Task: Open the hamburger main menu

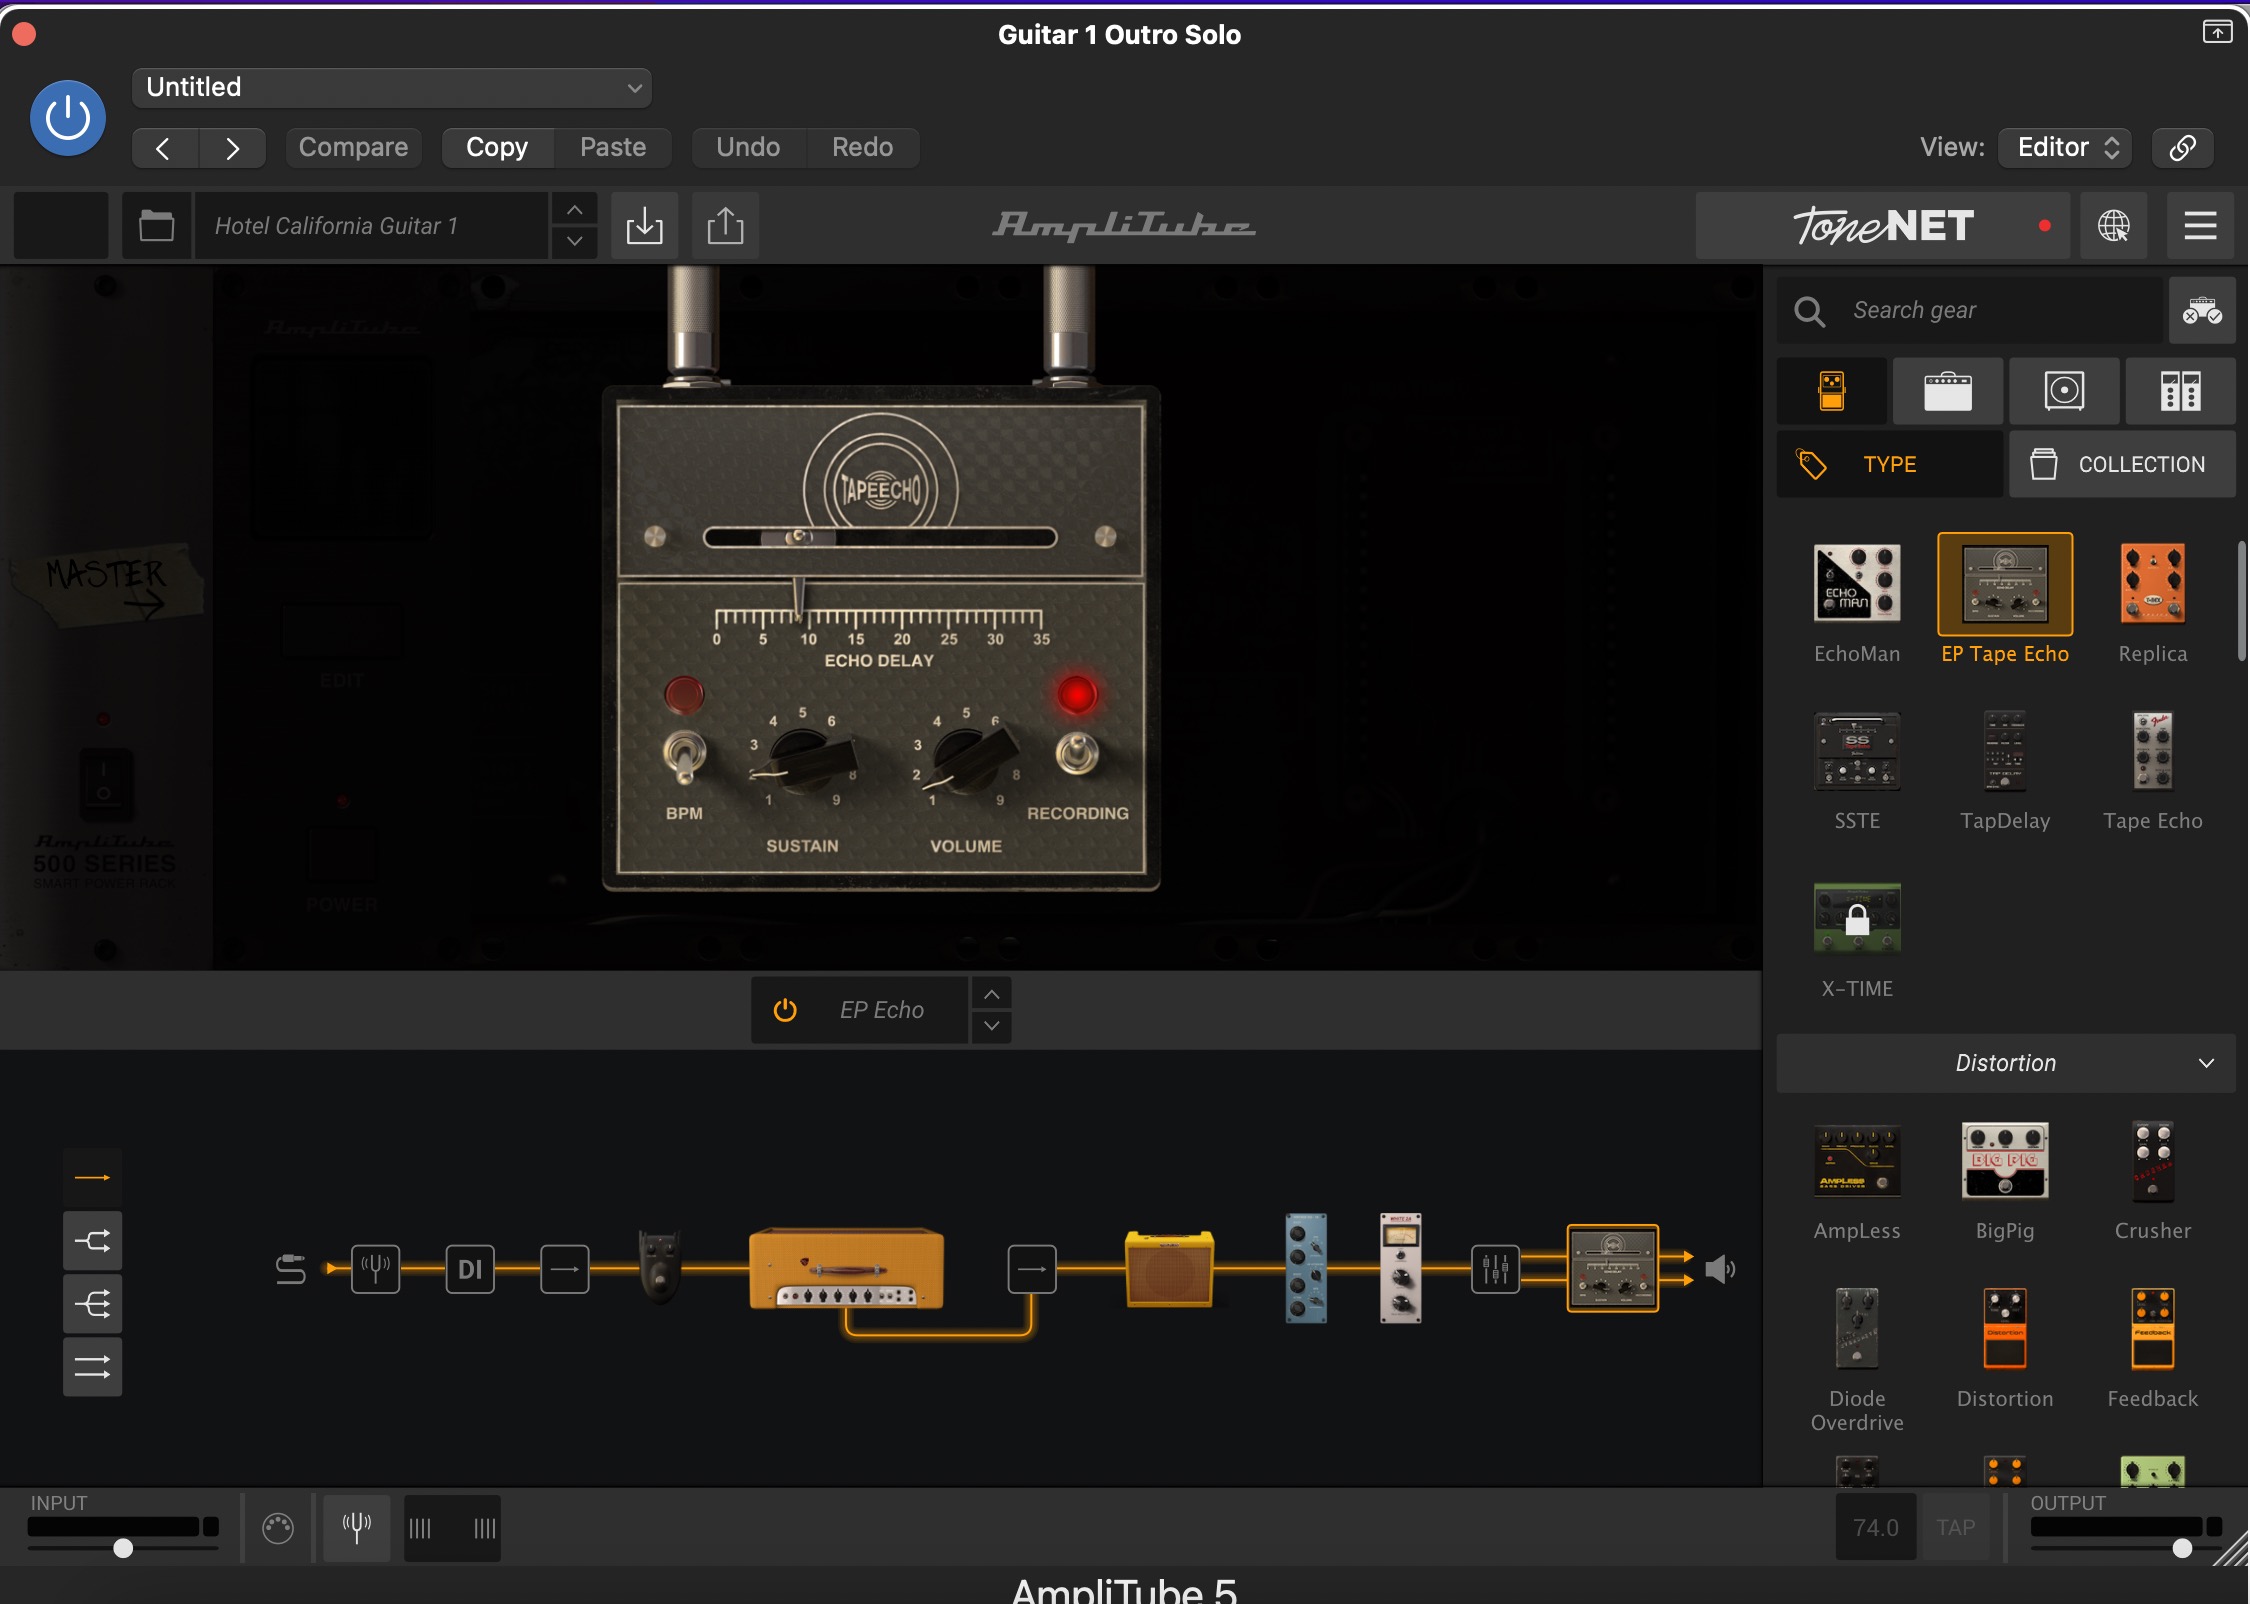Action: pyautogui.click(x=2200, y=226)
